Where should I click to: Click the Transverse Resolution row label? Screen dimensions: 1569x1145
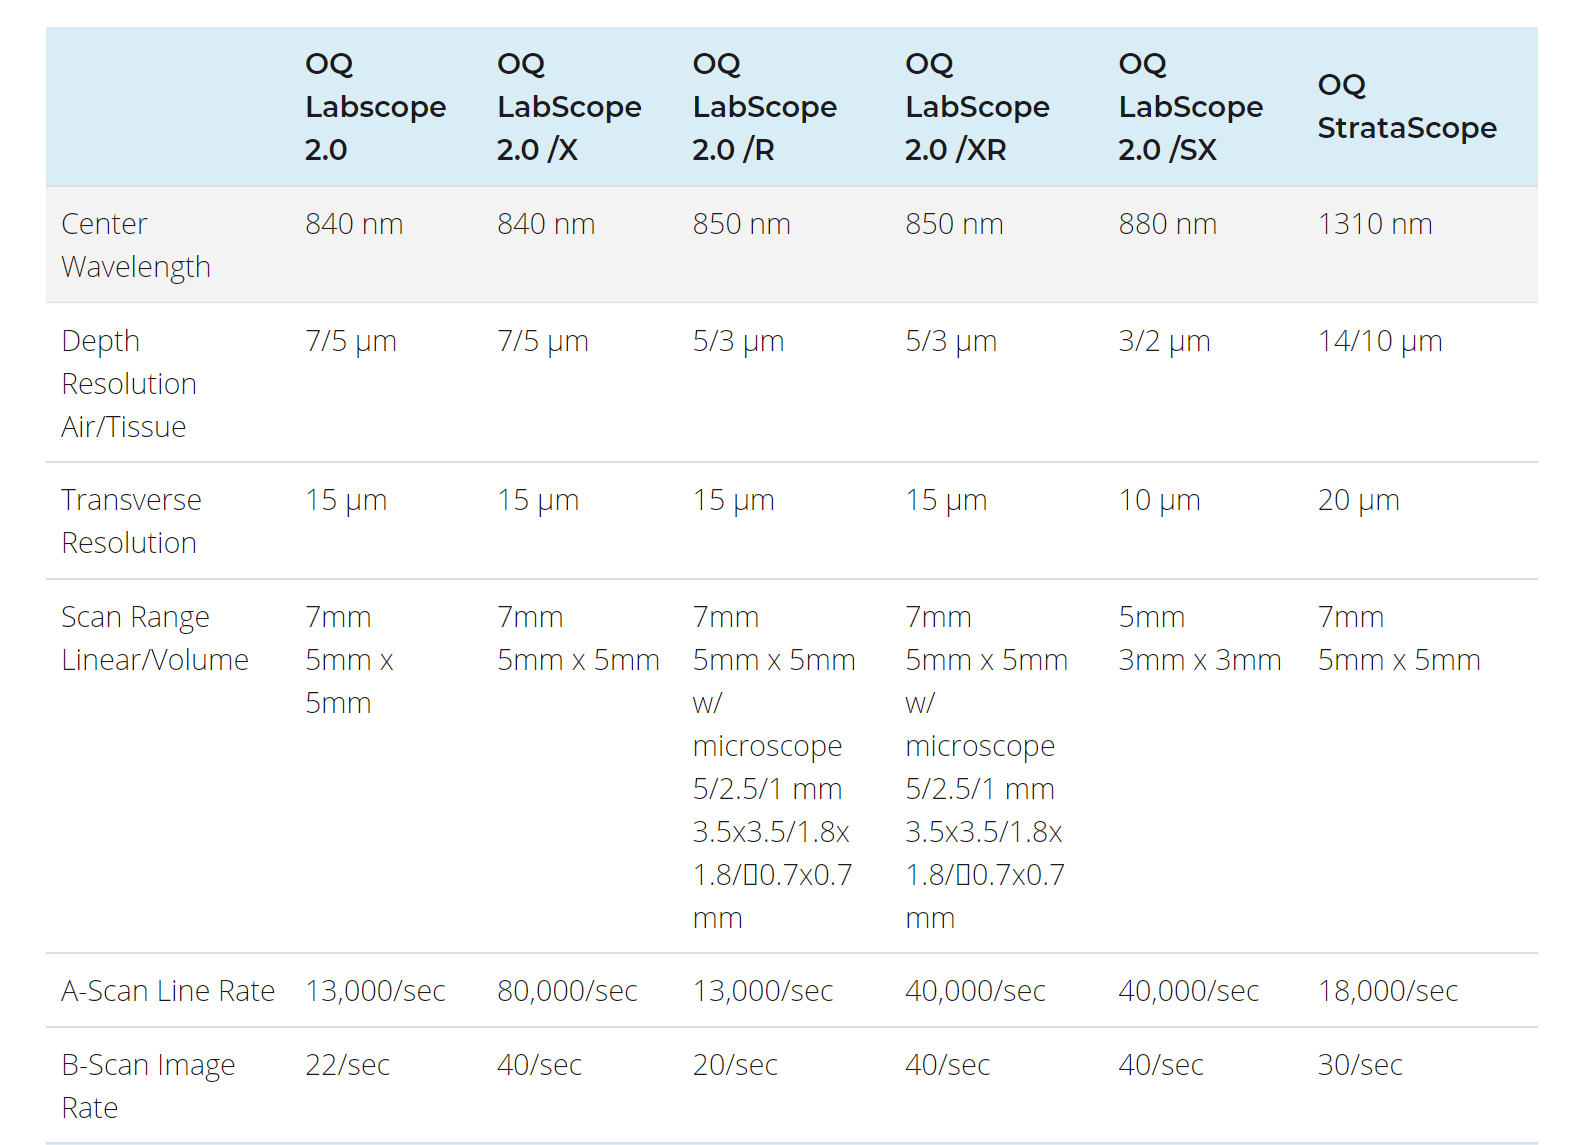click(x=131, y=521)
